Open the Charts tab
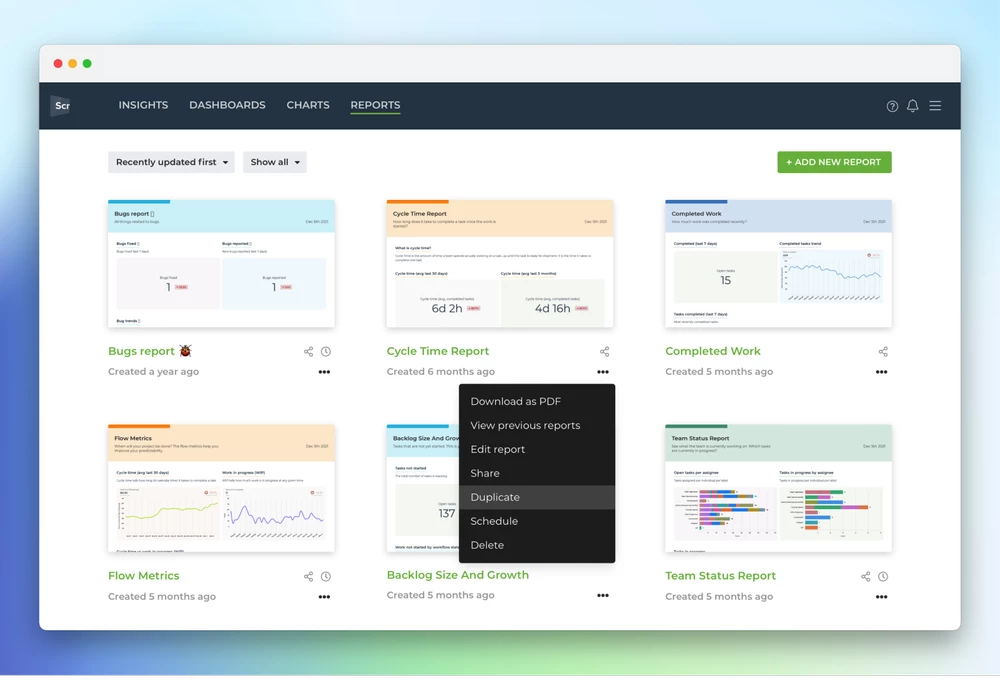 [308, 105]
